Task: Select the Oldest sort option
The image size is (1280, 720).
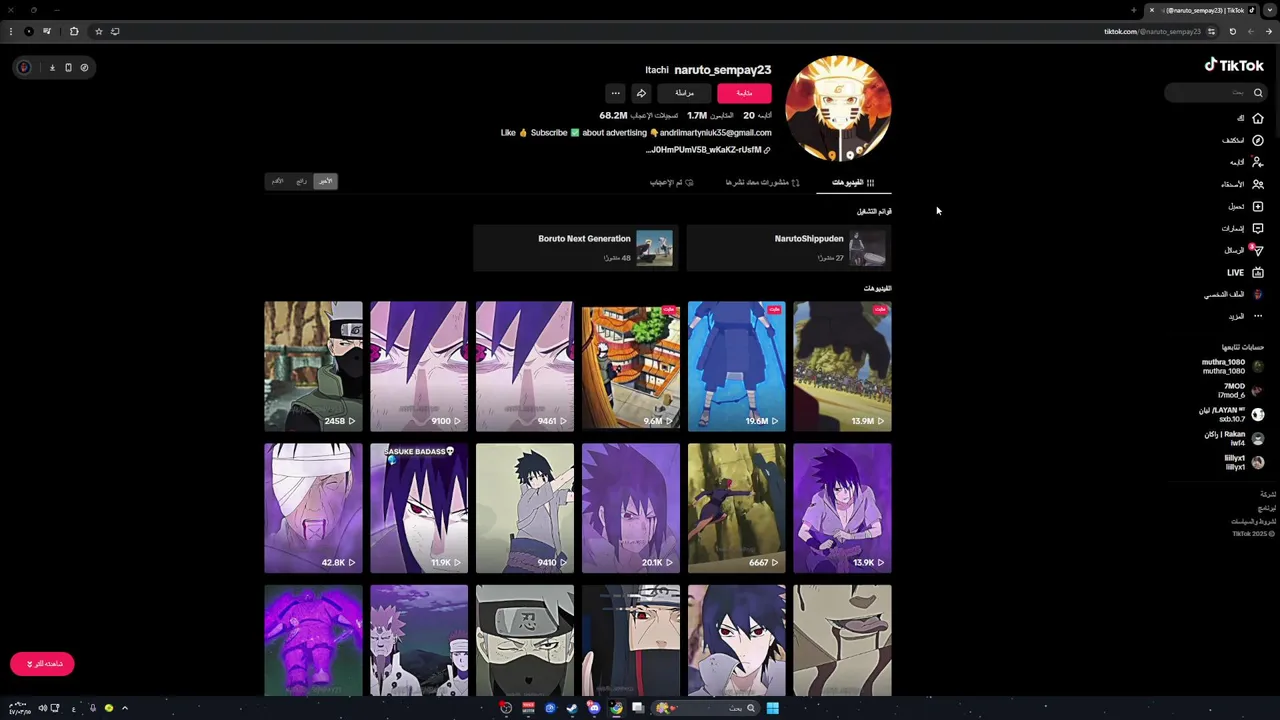Action: (x=278, y=181)
